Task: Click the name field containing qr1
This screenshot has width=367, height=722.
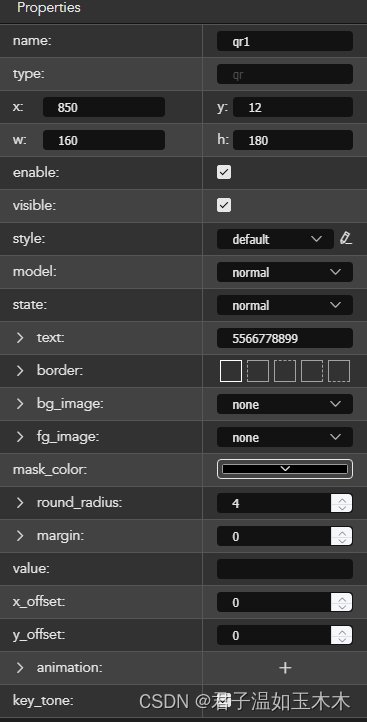Action: click(x=285, y=41)
